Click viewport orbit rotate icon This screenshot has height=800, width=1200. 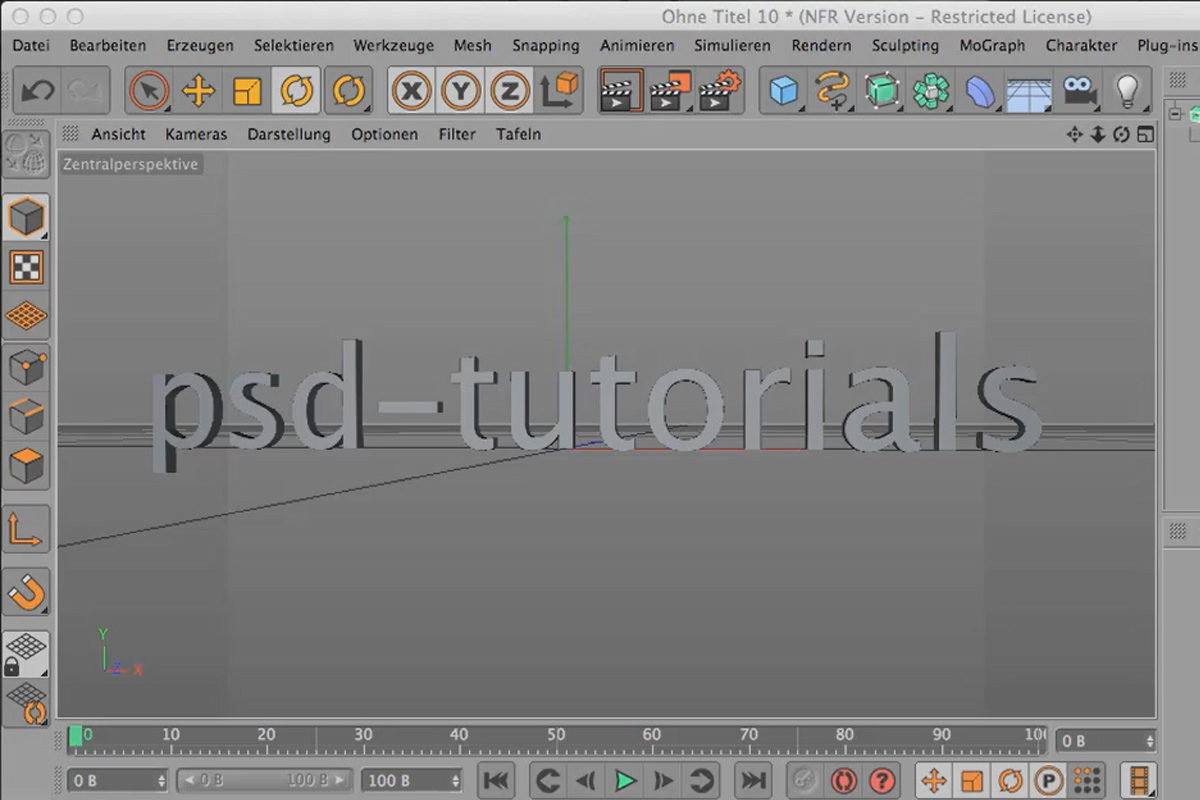pos(1121,134)
